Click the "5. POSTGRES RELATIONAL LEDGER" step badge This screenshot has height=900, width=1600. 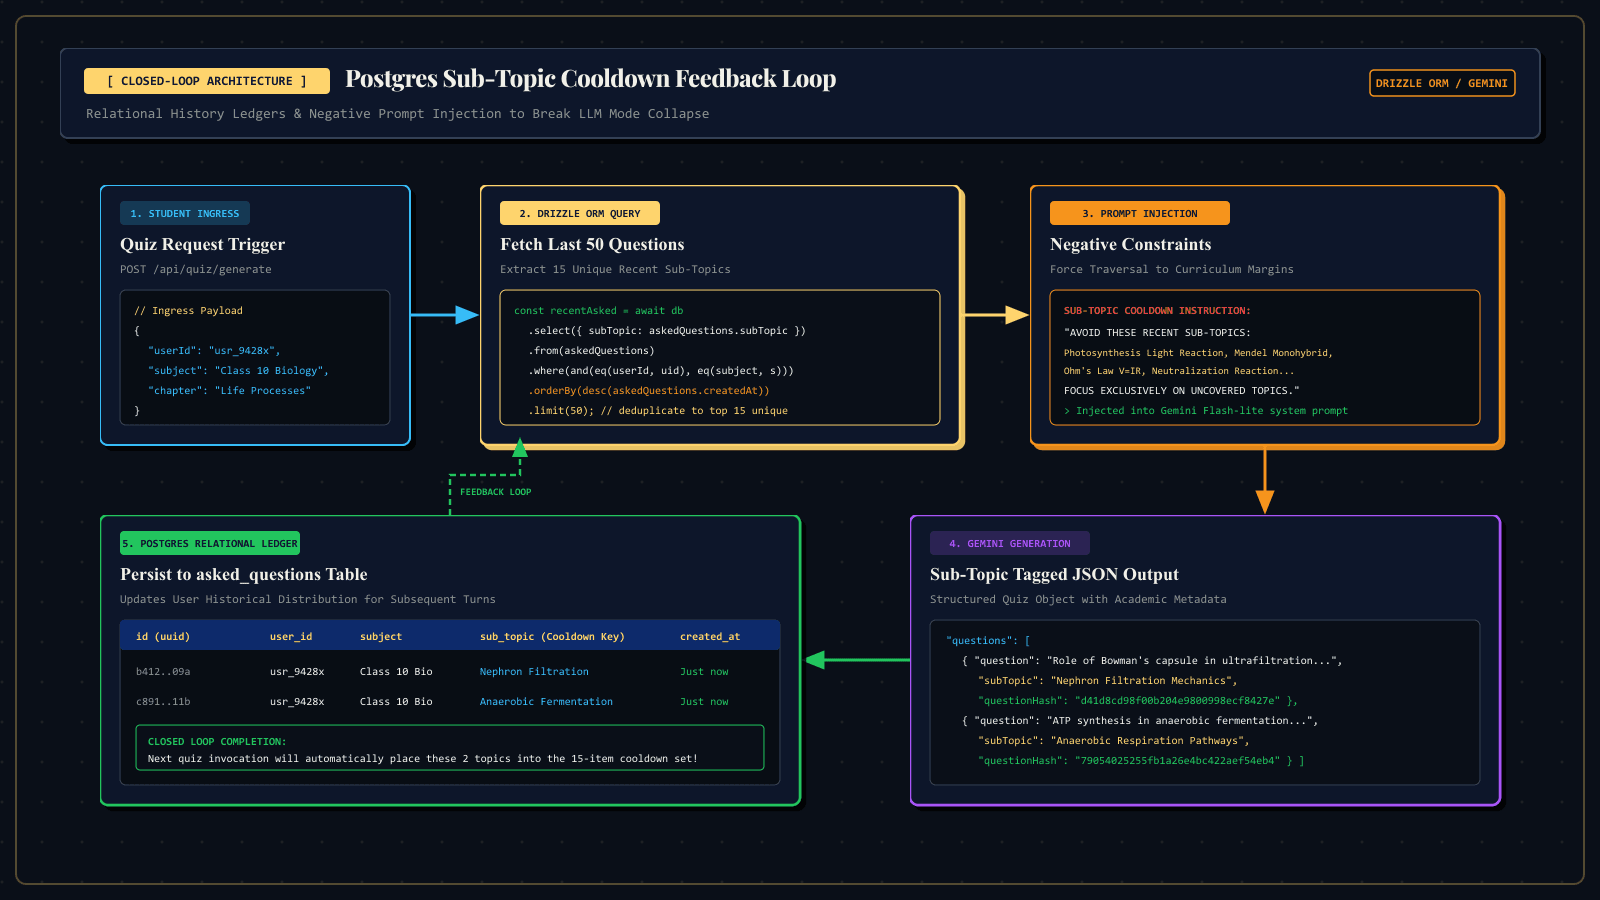click(x=210, y=543)
